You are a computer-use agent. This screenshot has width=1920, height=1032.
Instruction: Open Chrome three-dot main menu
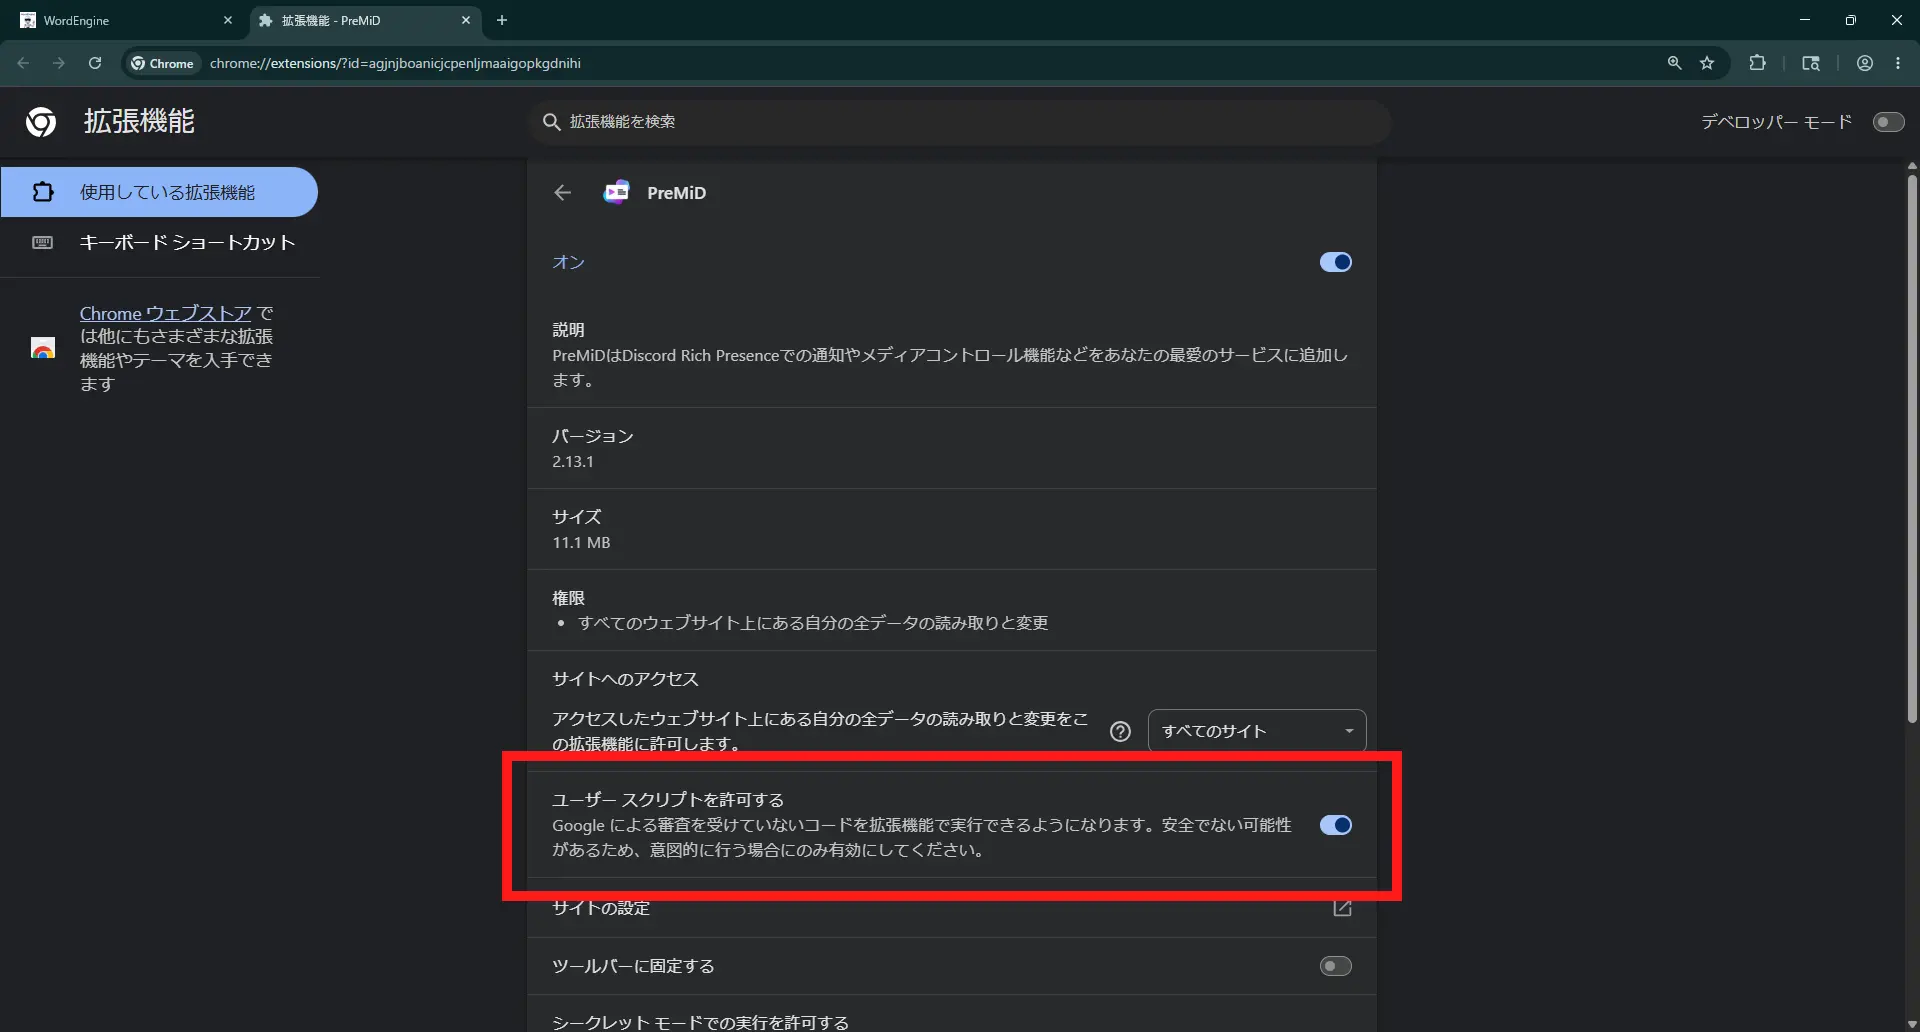coord(1898,63)
